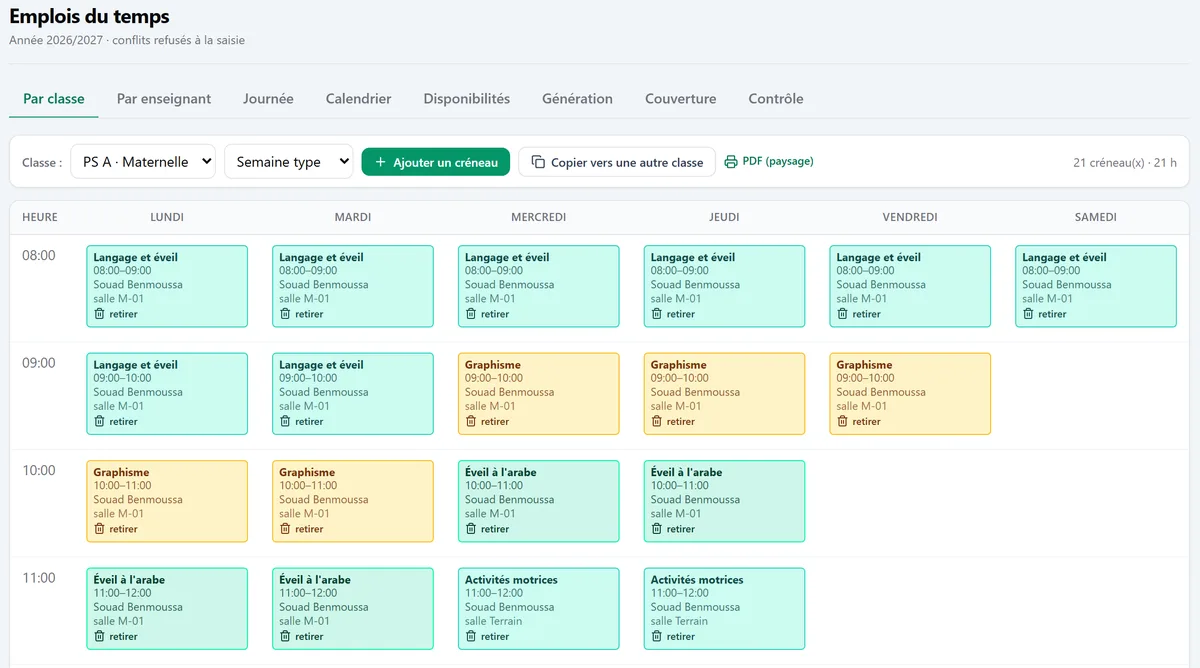
Task: Click the Ajouter un créneau button
Action: click(436, 162)
